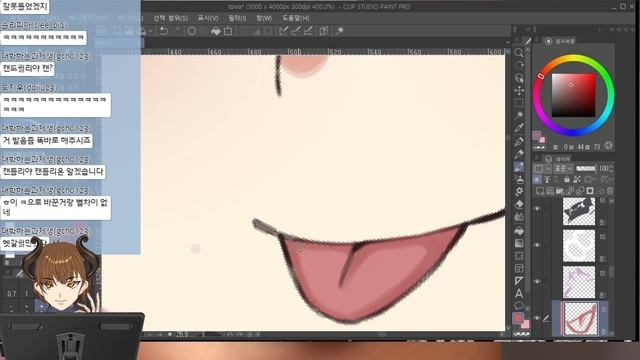
Task: Select the Ruler tool
Action: [519, 281]
